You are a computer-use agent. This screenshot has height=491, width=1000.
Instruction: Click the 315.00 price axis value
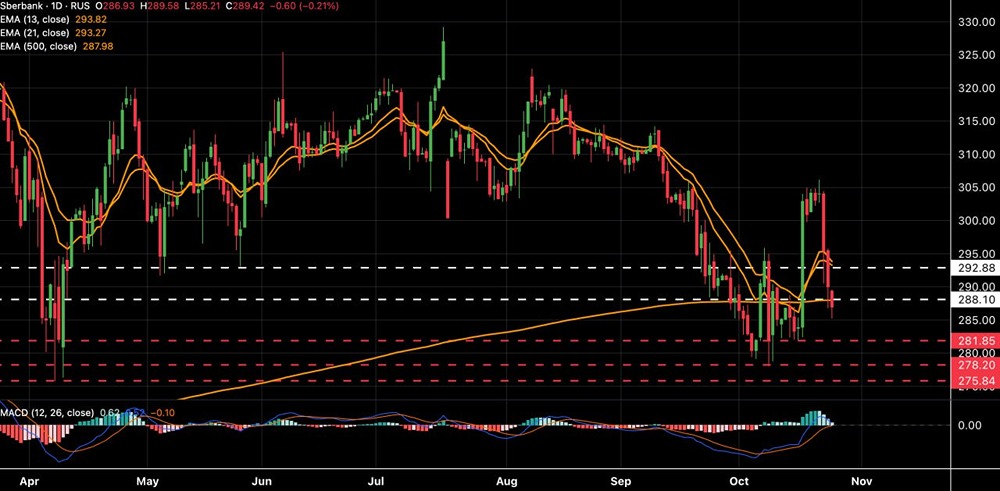pyautogui.click(x=976, y=121)
